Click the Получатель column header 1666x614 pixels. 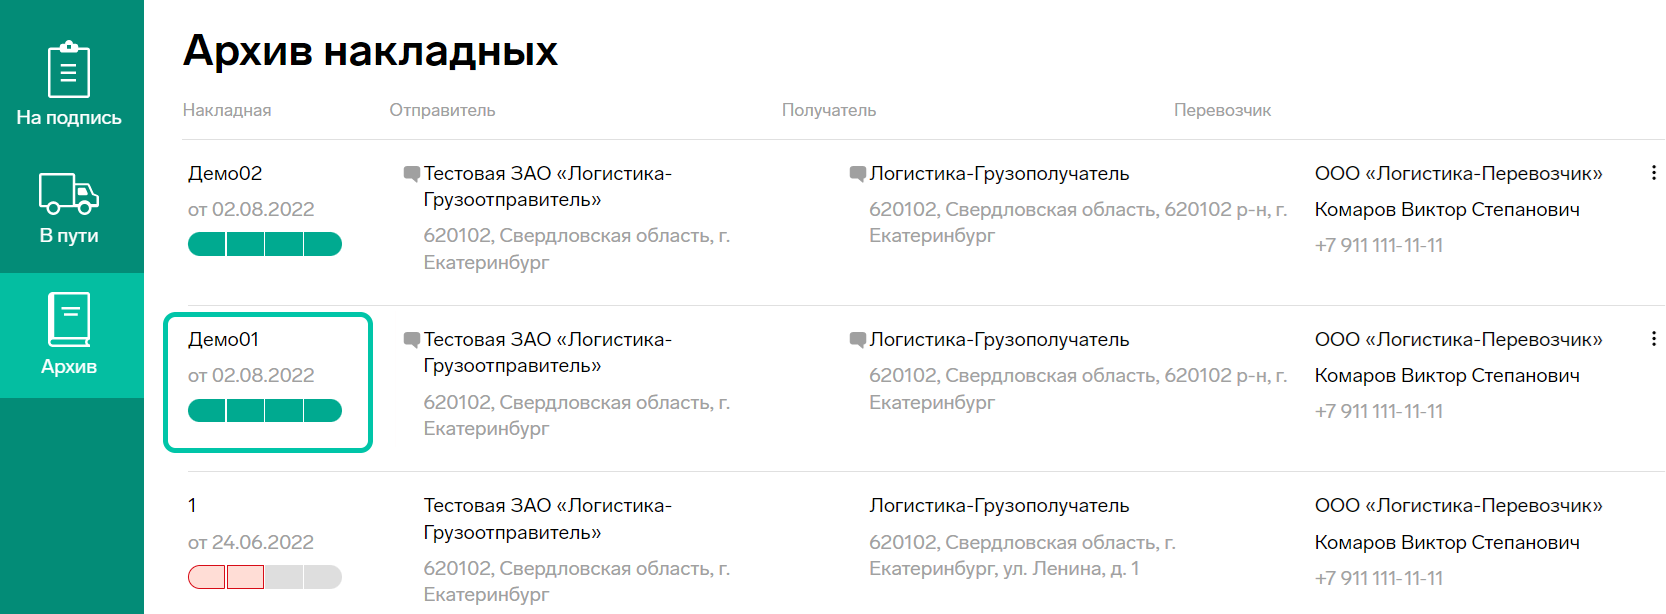829,110
